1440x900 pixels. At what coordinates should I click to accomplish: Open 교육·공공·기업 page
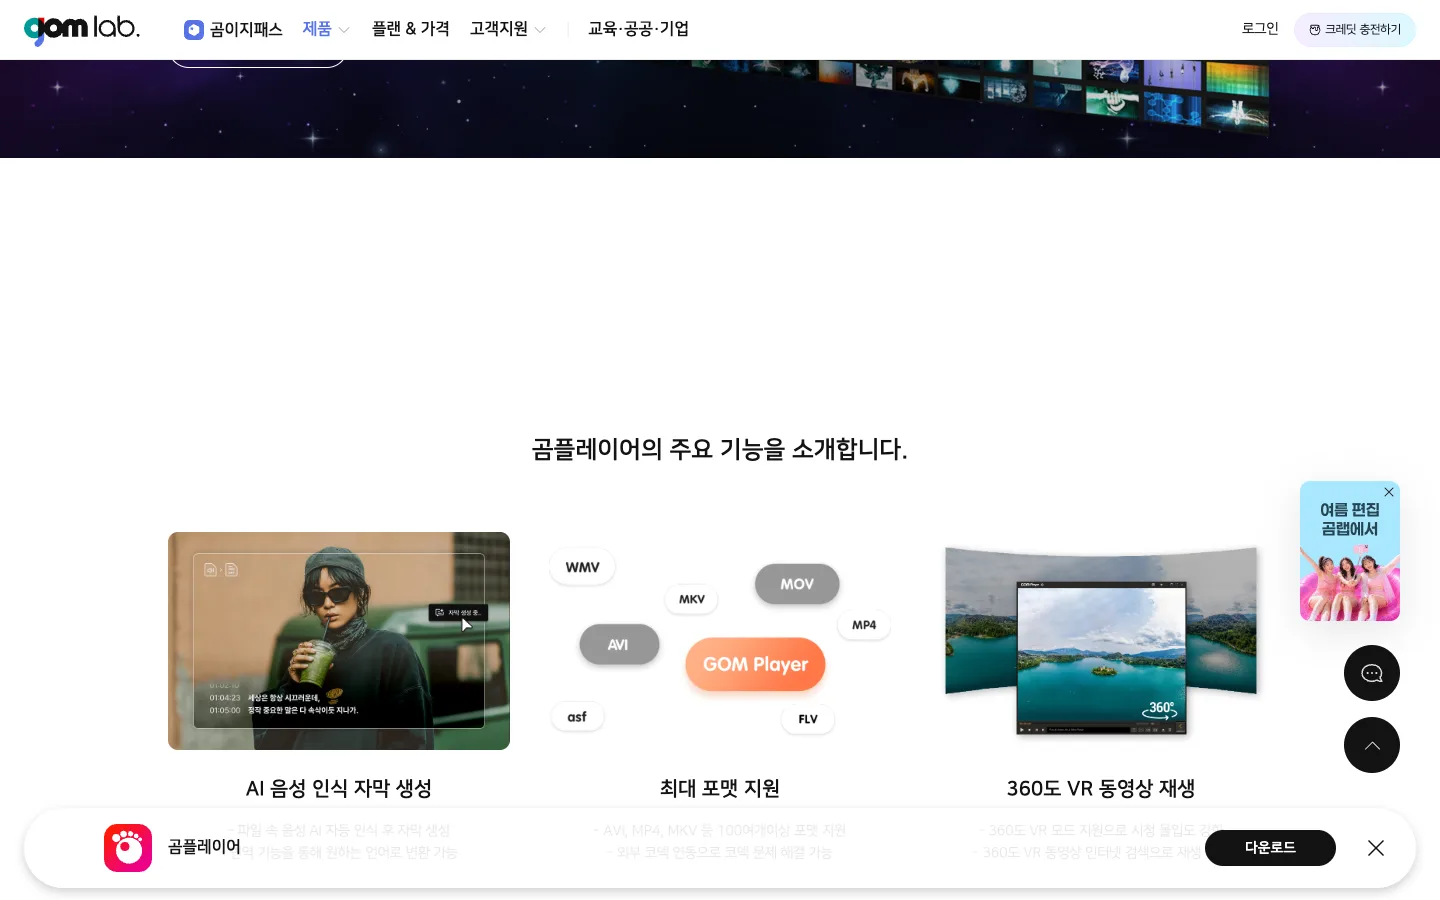(638, 29)
